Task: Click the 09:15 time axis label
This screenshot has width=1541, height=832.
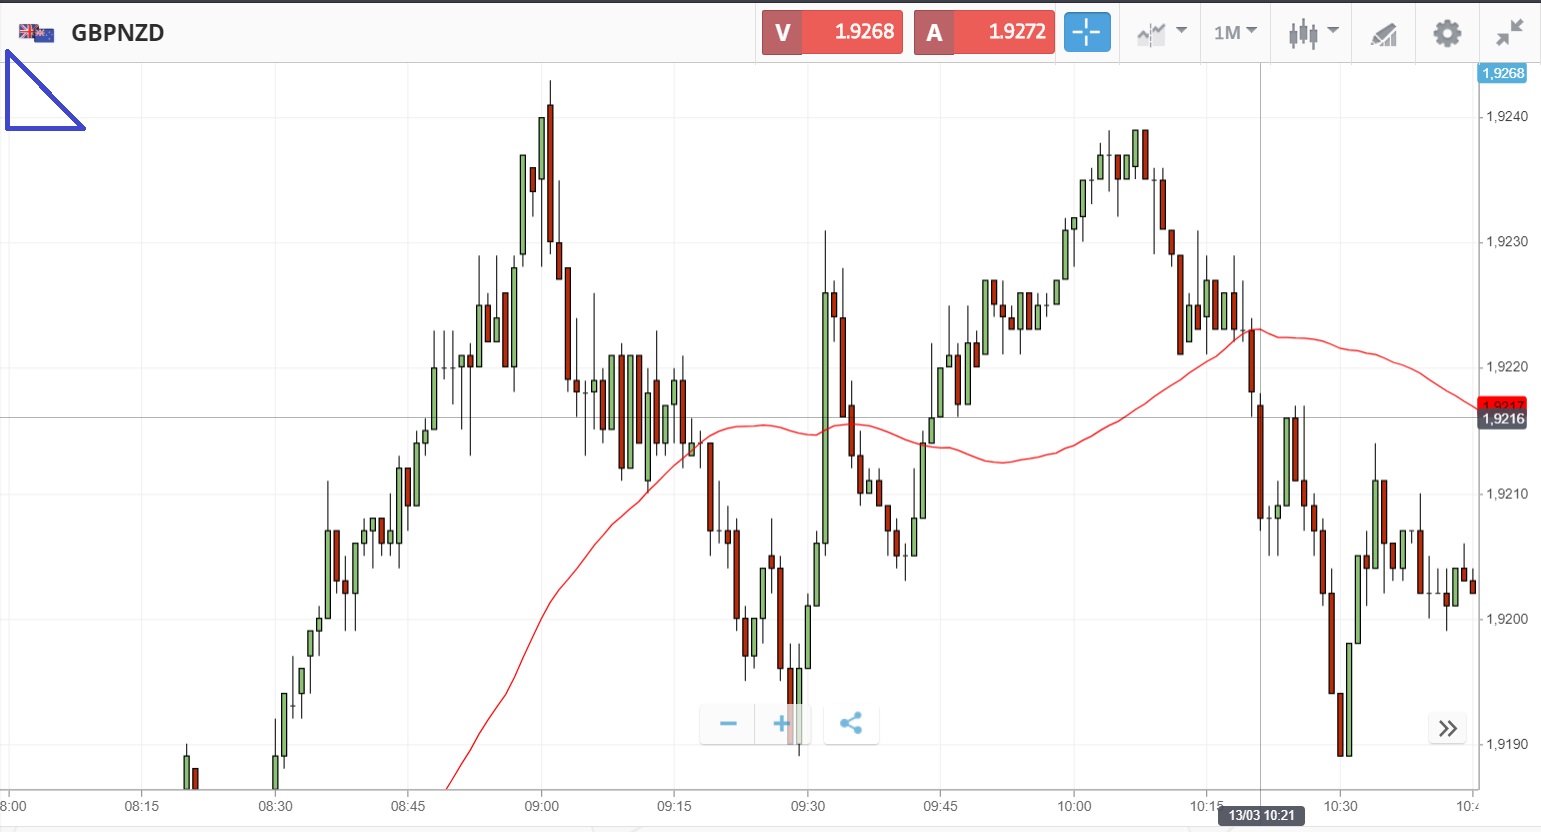Action: pyautogui.click(x=675, y=806)
